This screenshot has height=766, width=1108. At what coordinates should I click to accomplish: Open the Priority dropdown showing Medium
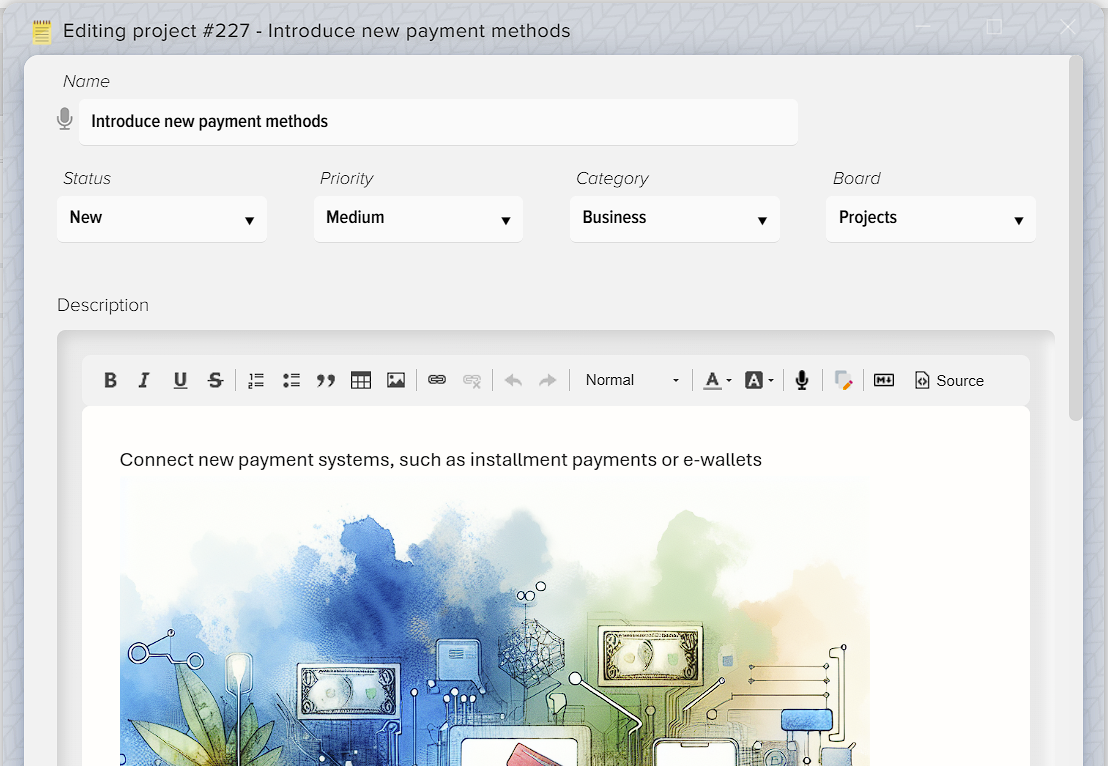tap(418, 218)
